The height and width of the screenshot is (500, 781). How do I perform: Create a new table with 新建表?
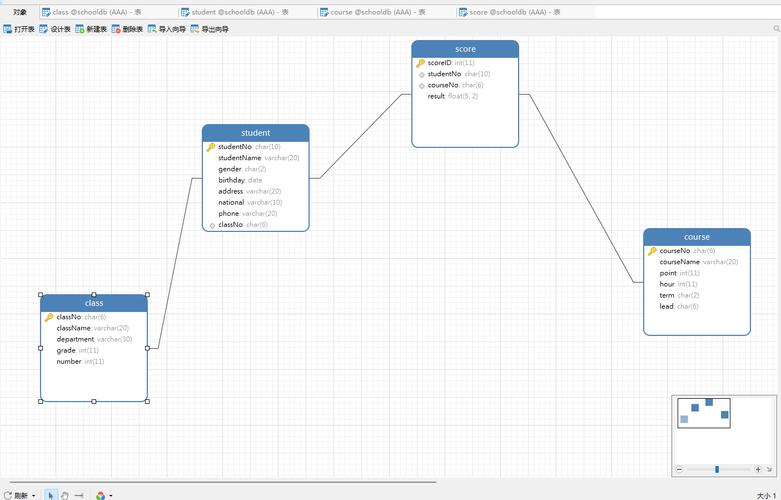(x=91, y=30)
